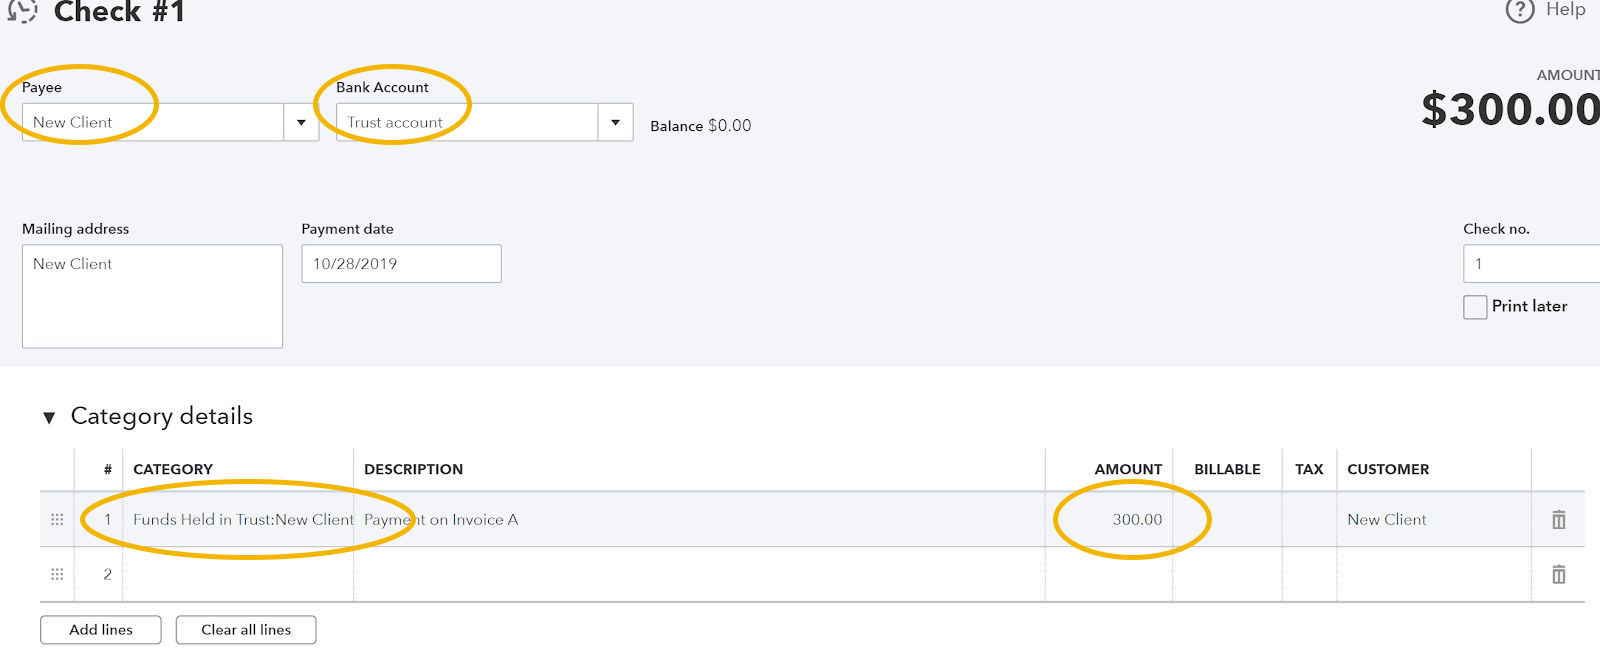Grab the drag handle on line 1

[x=57, y=519]
